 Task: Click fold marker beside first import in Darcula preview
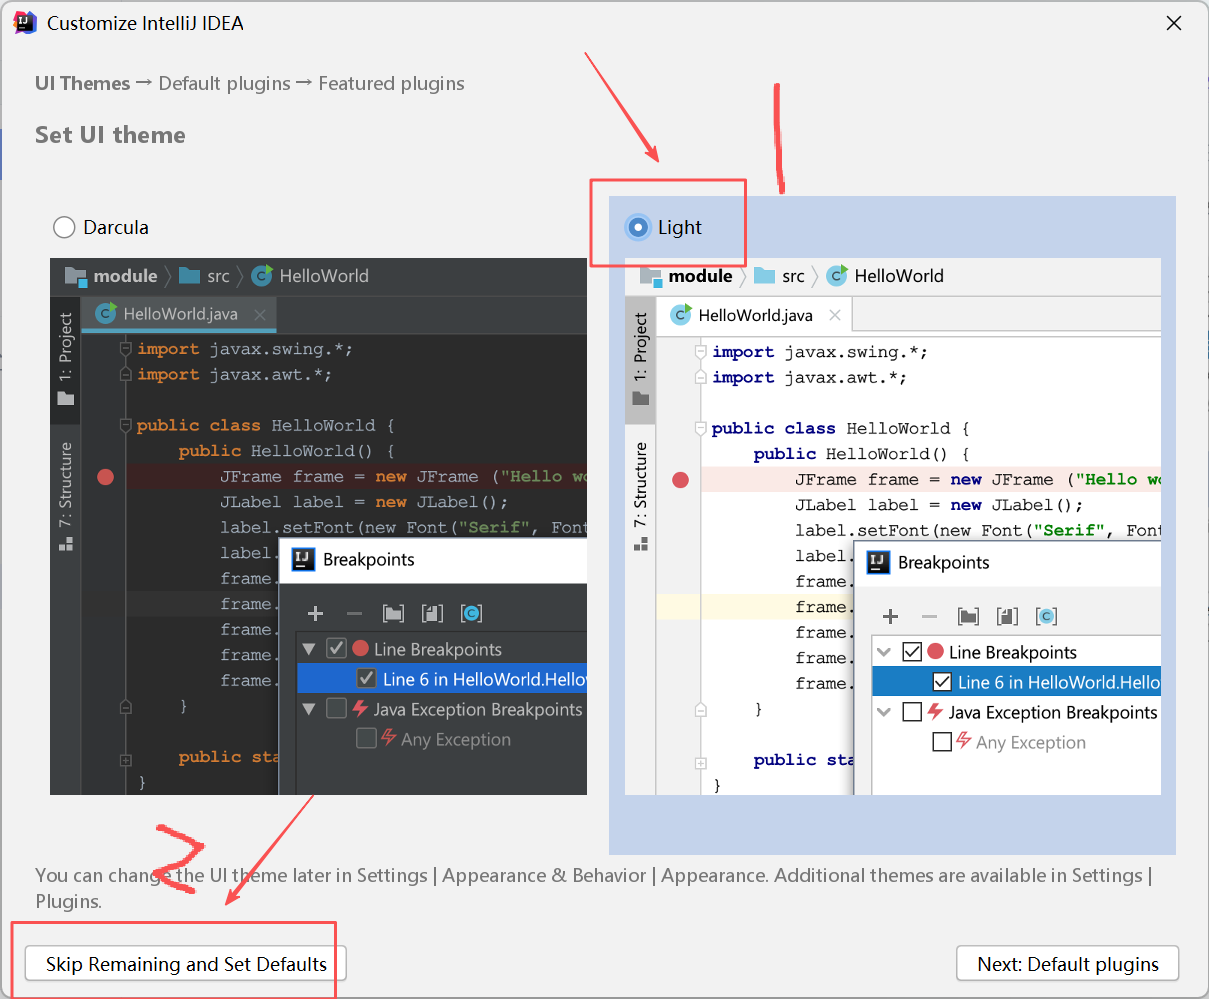[x=126, y=349]
